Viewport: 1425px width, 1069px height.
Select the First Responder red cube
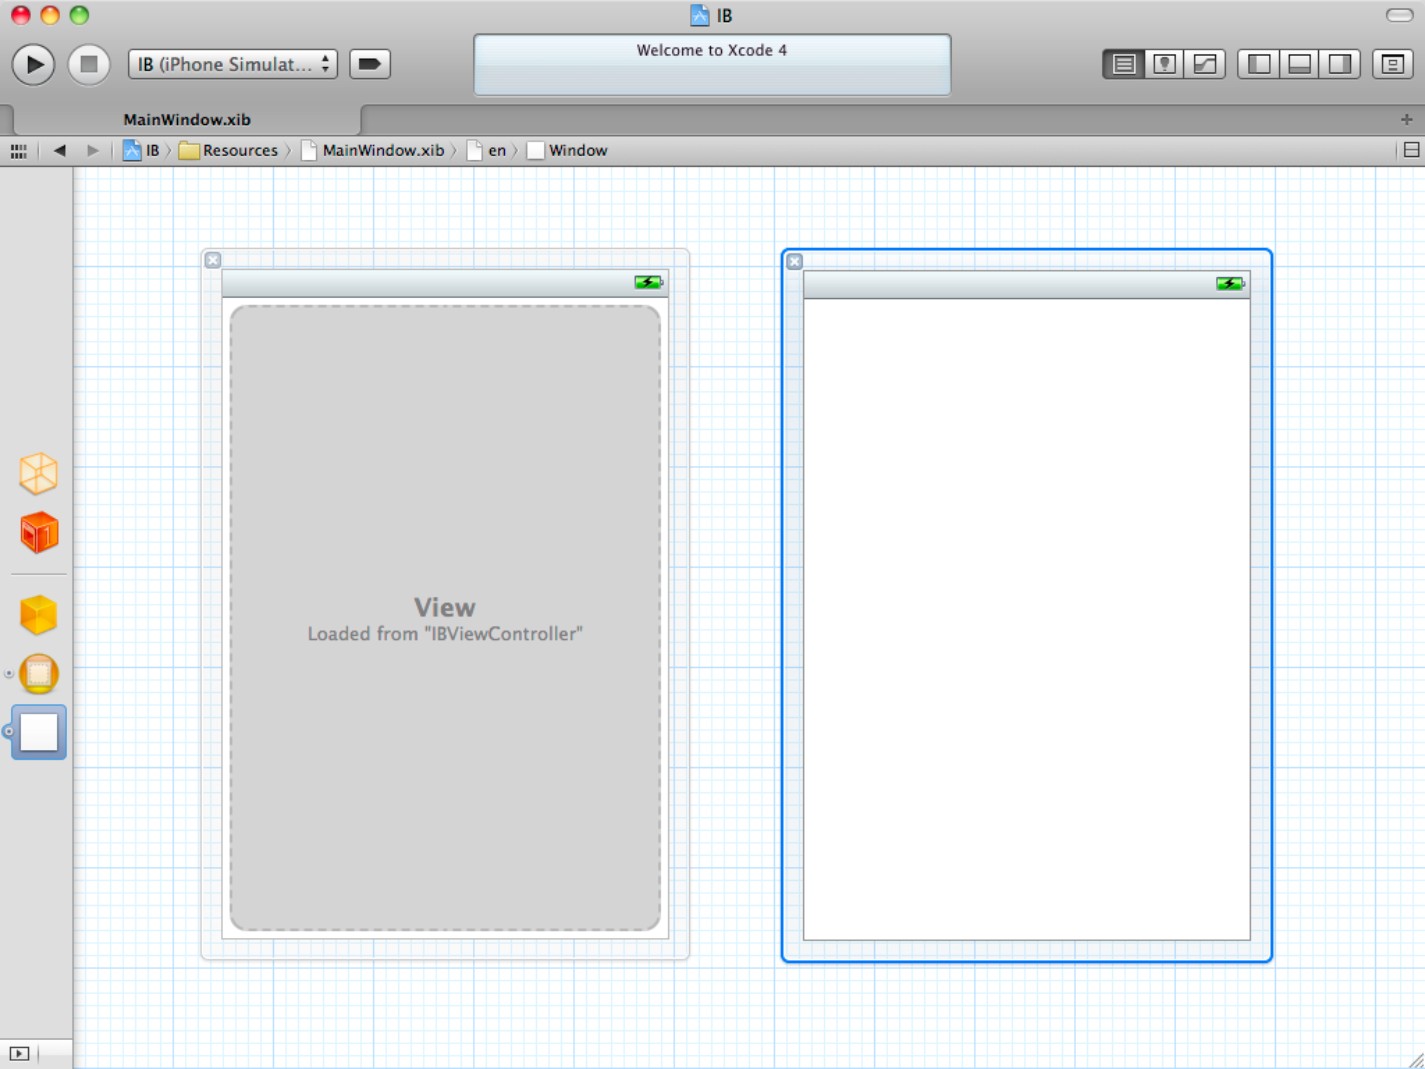[x=39, y=532]
